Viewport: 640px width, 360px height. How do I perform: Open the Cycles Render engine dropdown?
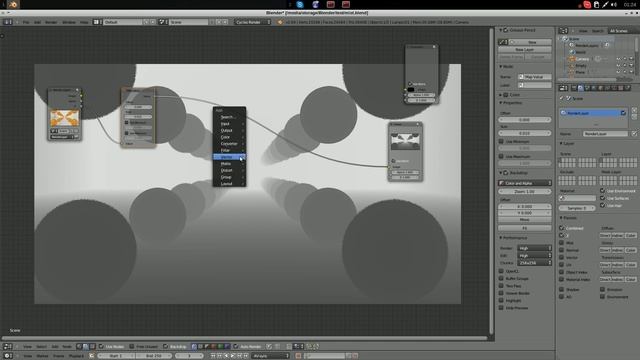(253, 22)
